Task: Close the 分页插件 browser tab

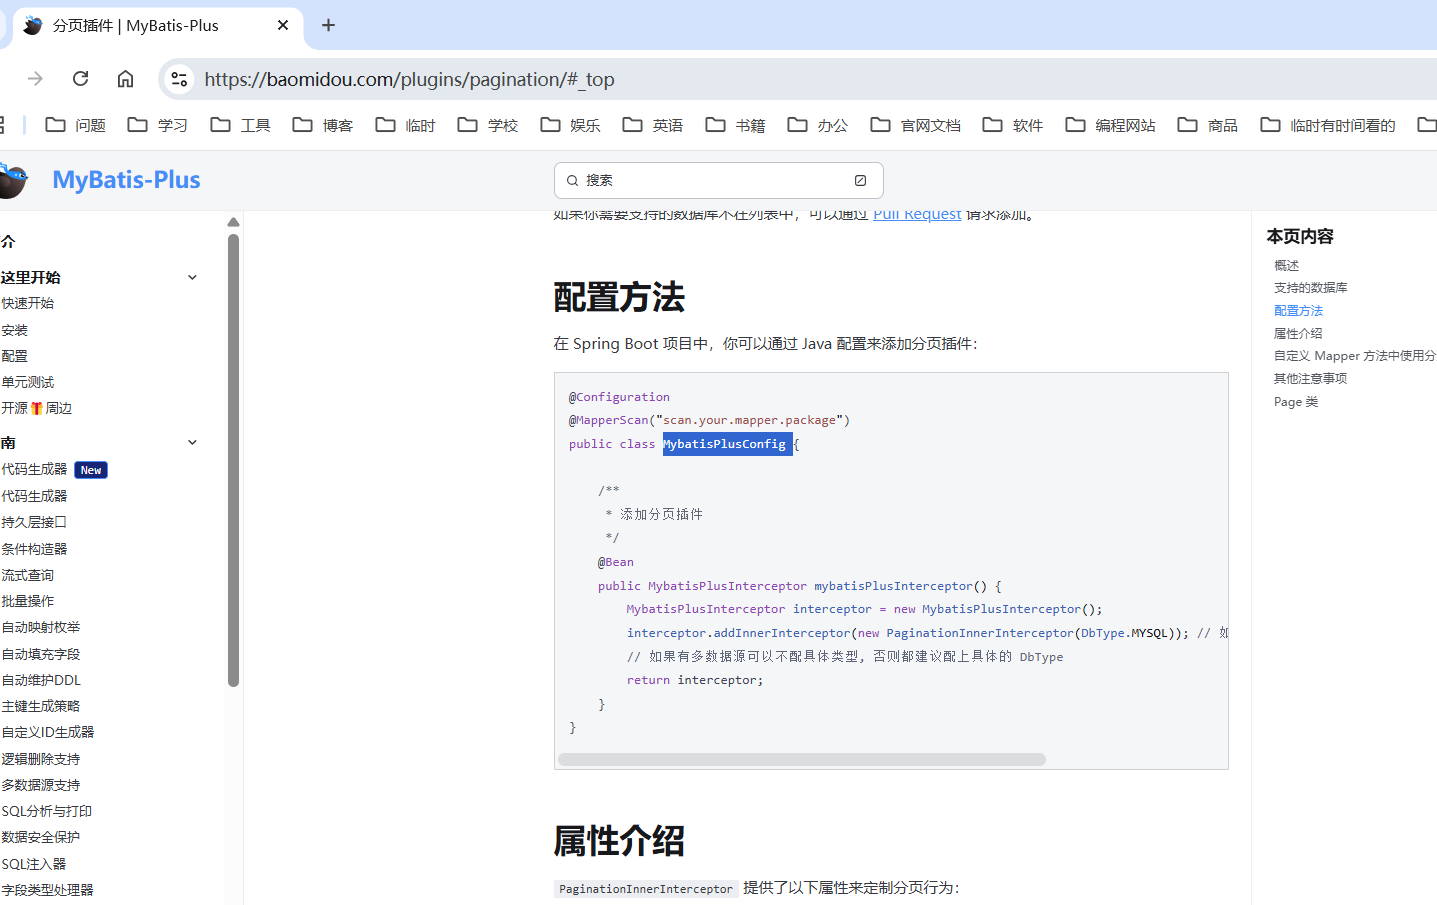Action: (x=283, y=25)
